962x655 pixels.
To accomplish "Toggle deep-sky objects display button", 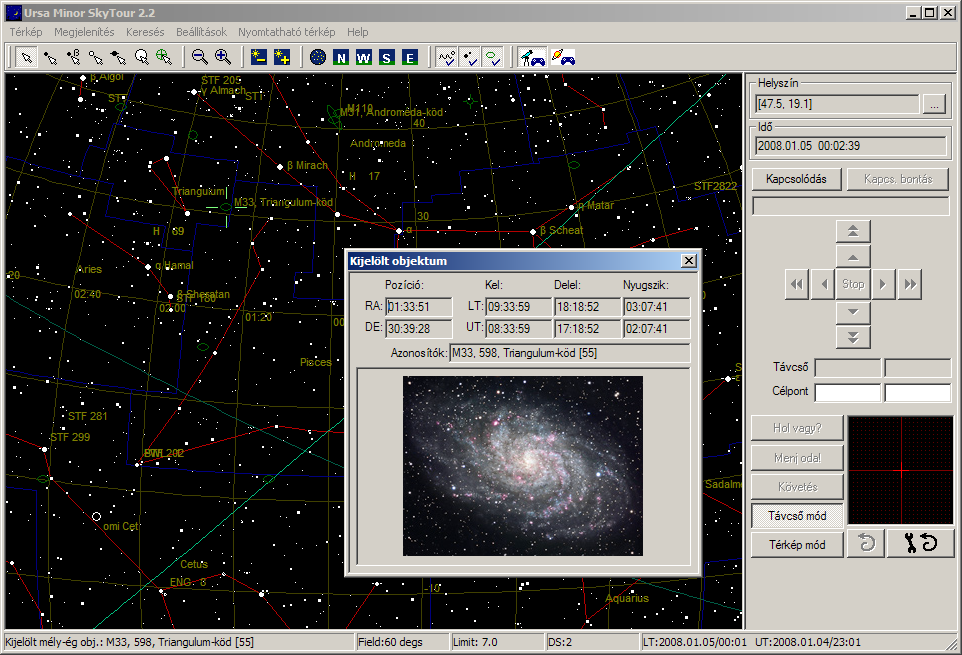I will click(x=493, y=57).
